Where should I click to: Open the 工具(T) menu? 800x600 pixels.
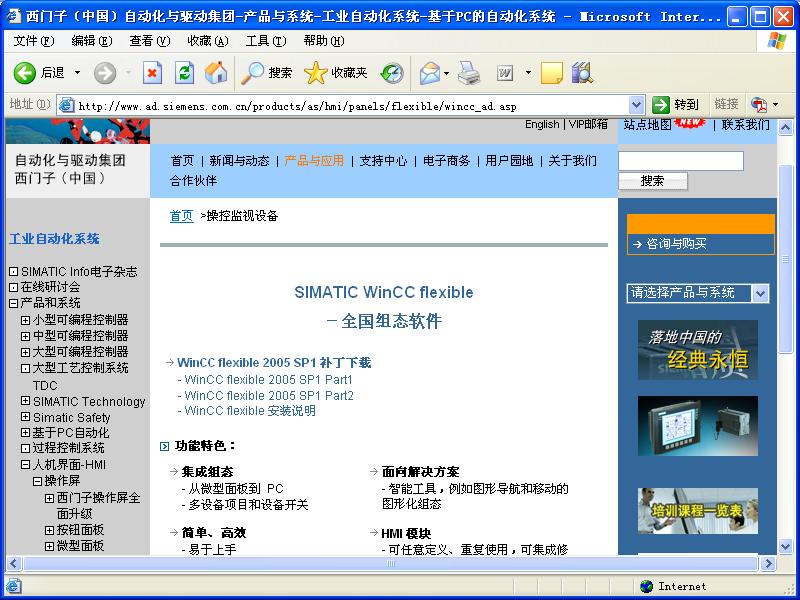coord(265,41)
